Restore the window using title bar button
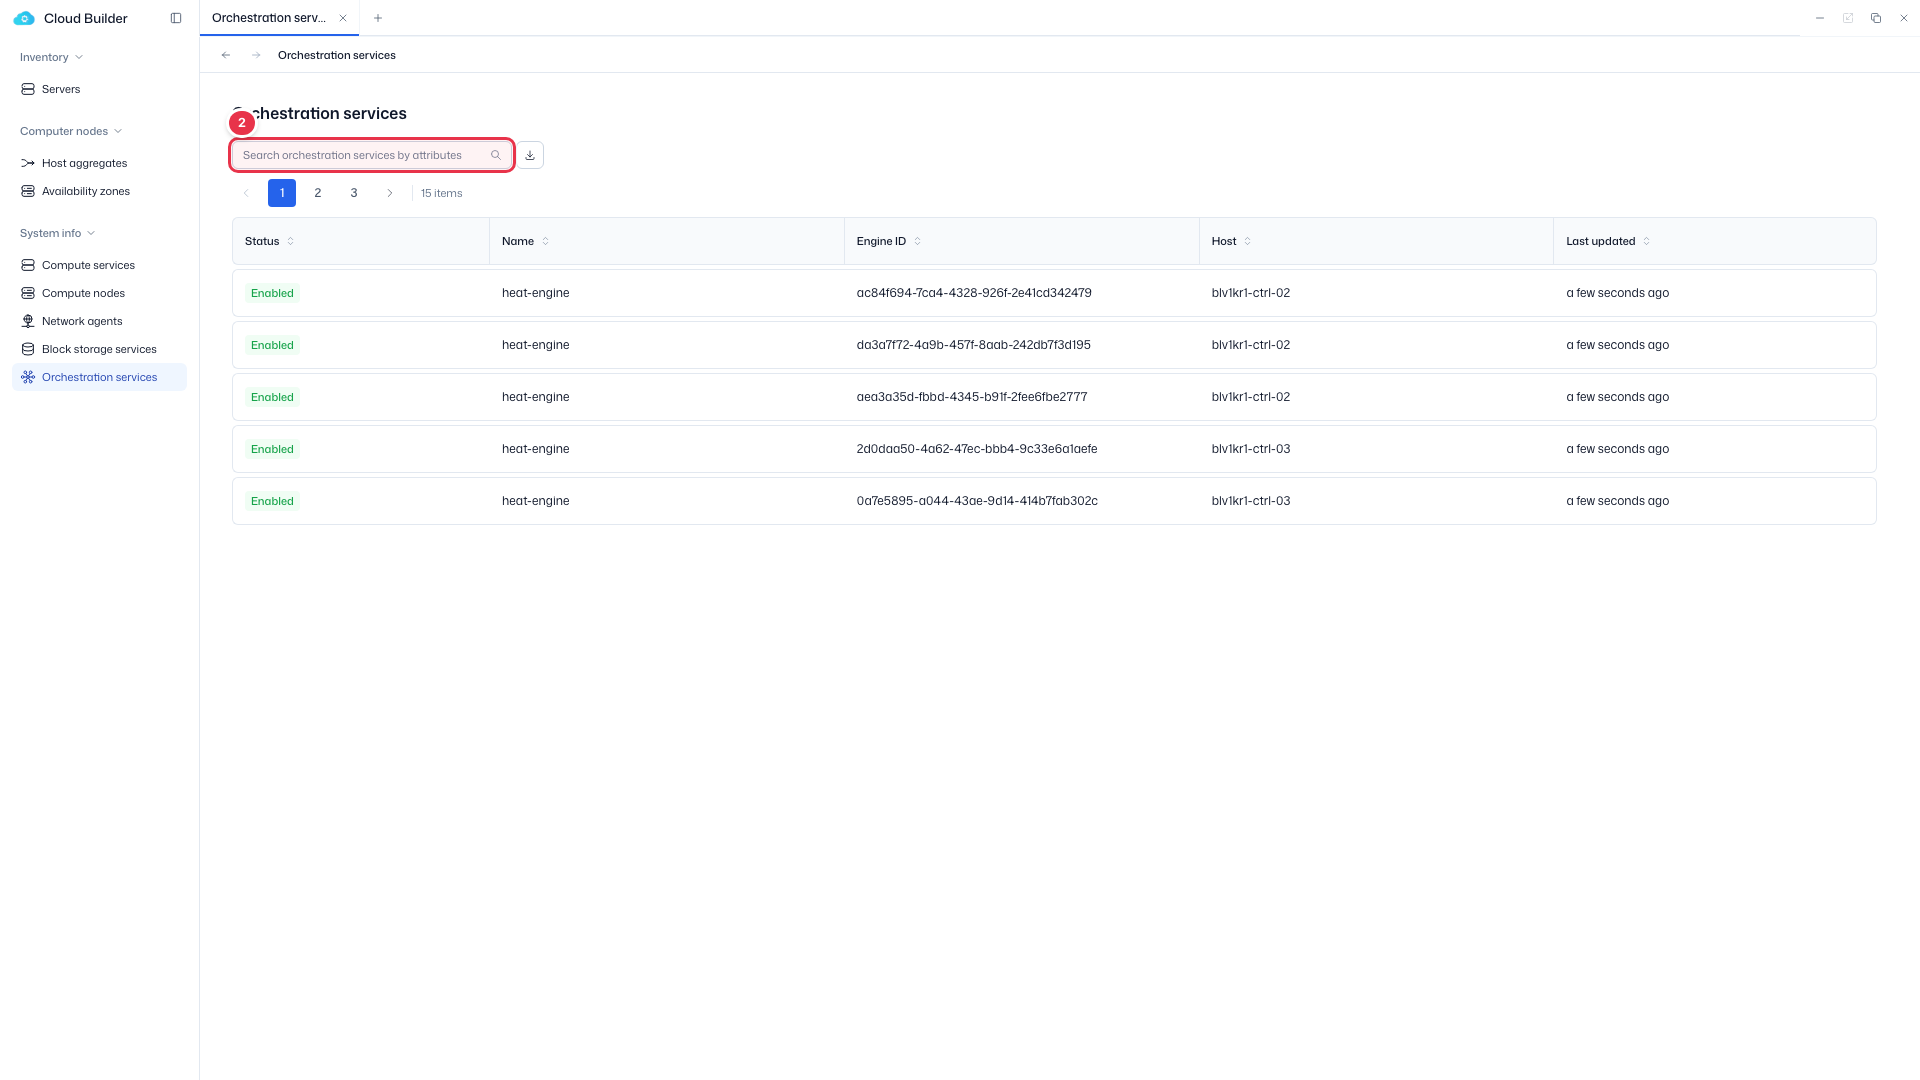Viewport: 1920px width, 1080px height. pyautogui.click(x=1876, y=18)
